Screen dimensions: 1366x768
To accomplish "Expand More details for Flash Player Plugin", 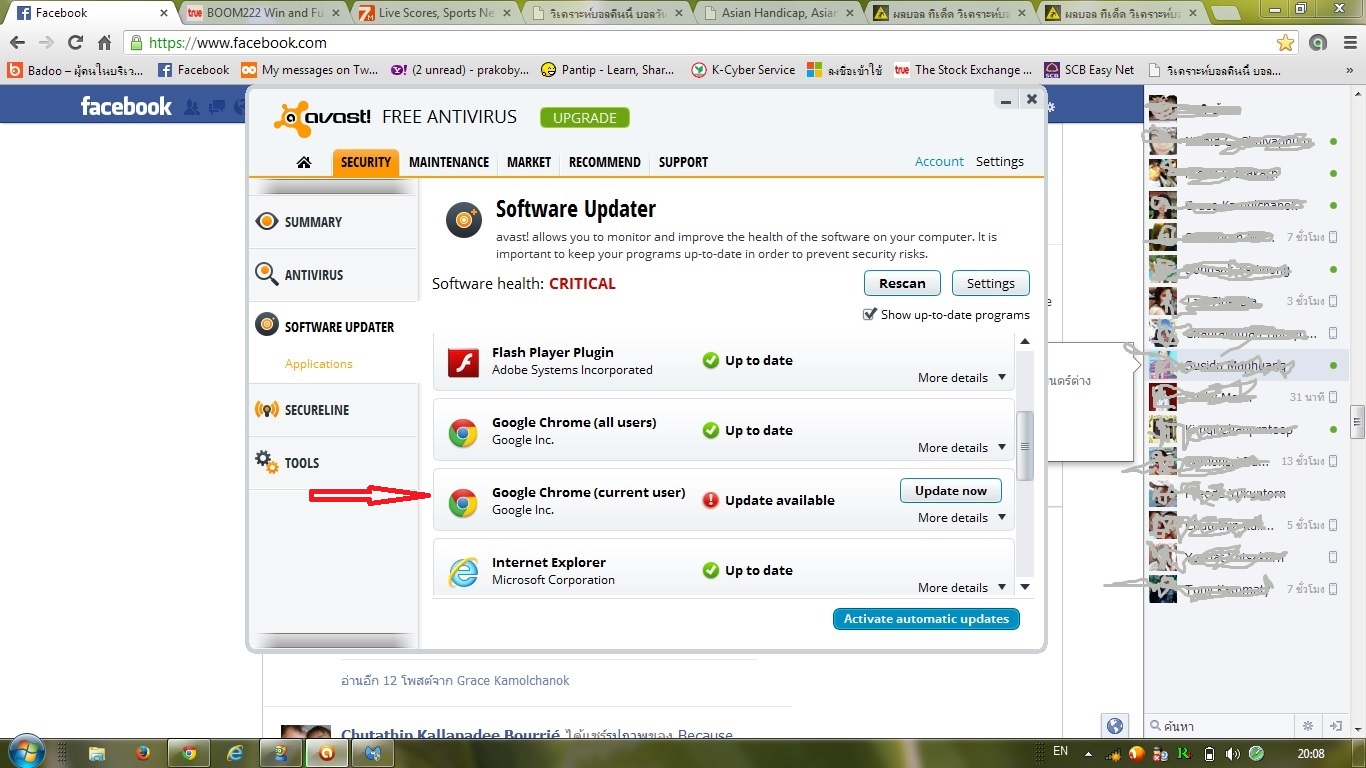I will tap(961, 377).
